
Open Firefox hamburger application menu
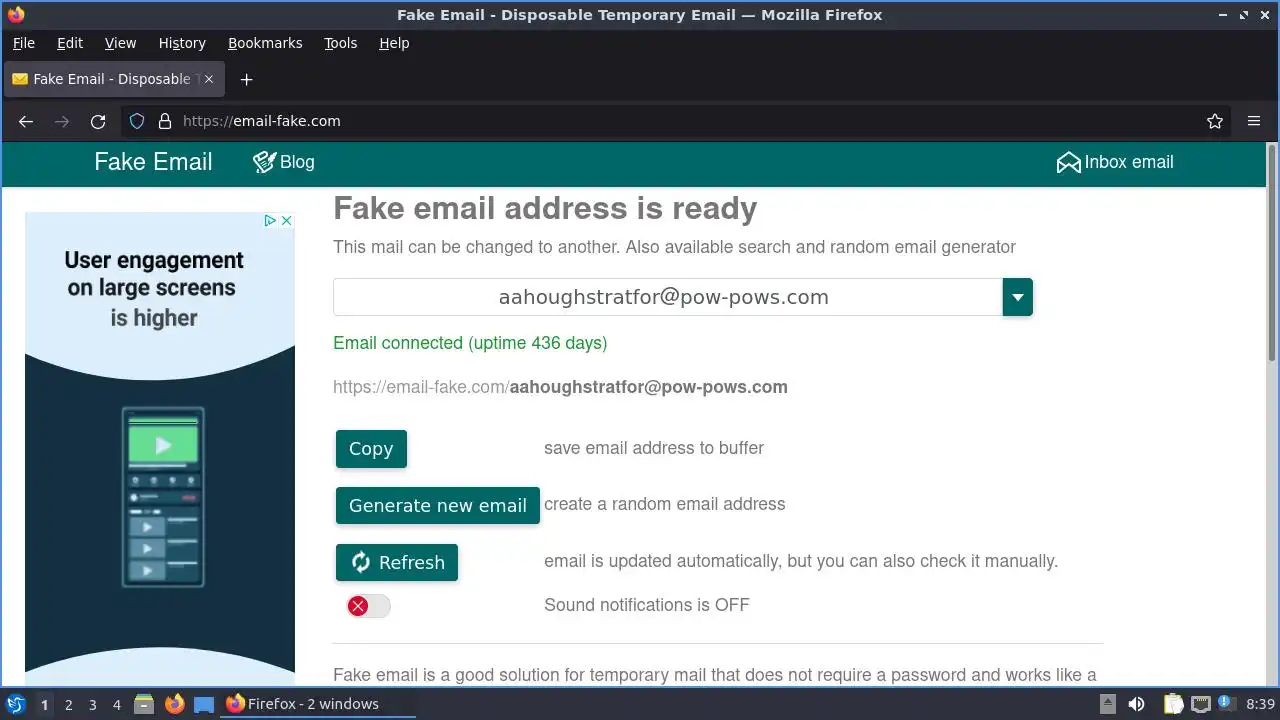[1254, 121]
